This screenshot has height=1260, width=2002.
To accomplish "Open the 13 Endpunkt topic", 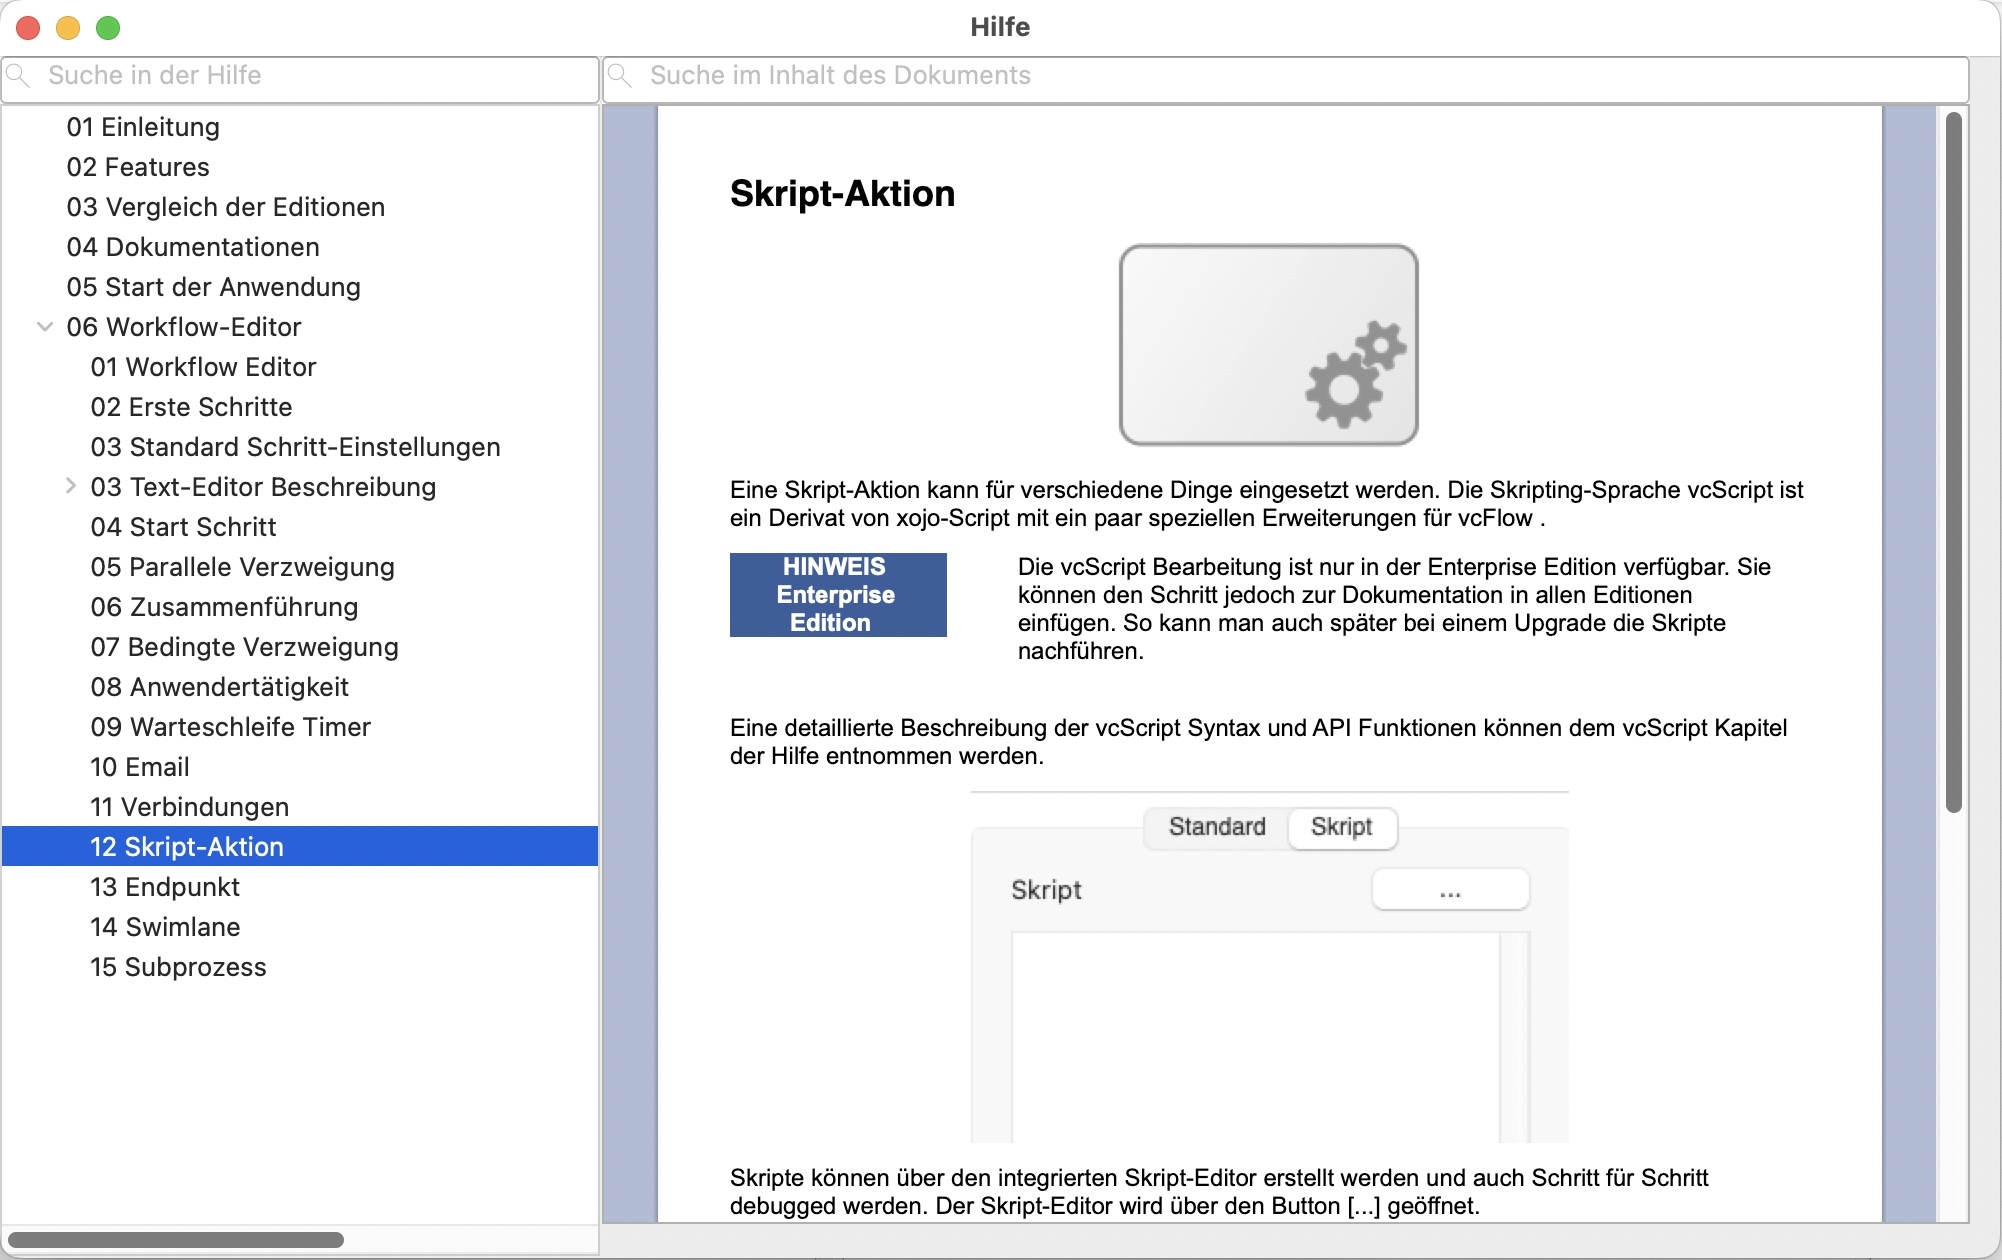I will click(165, 887).
